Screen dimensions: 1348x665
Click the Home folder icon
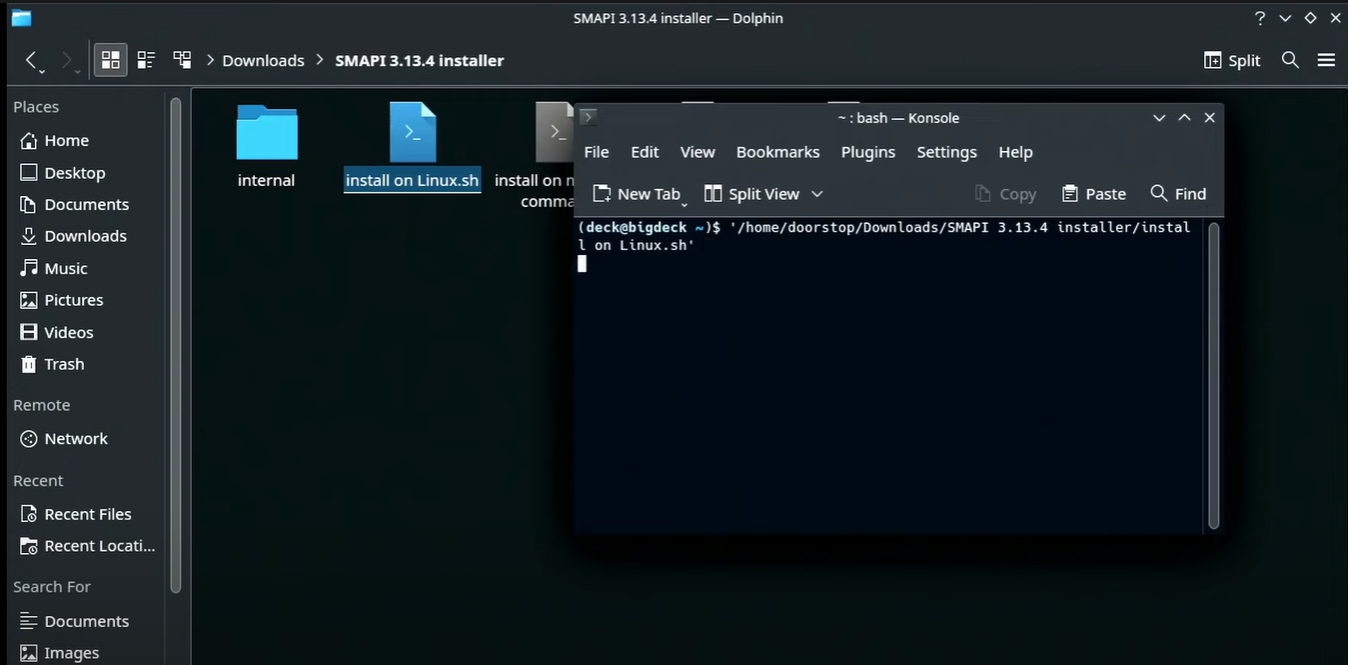pos(28,141)
